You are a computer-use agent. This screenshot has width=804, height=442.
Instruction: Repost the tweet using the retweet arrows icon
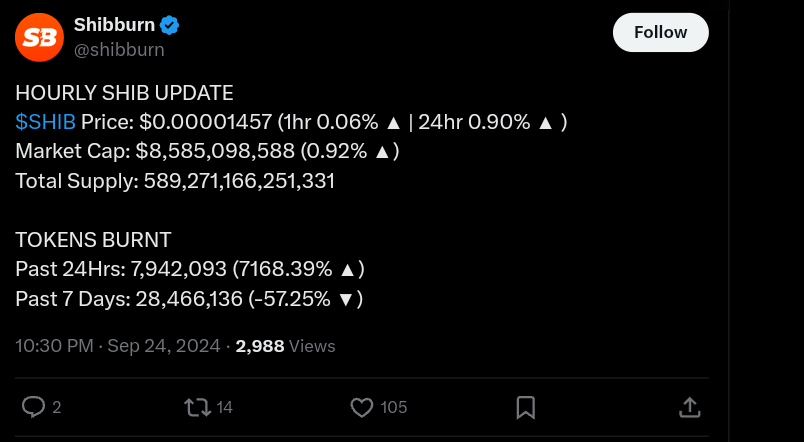(197, 407)
